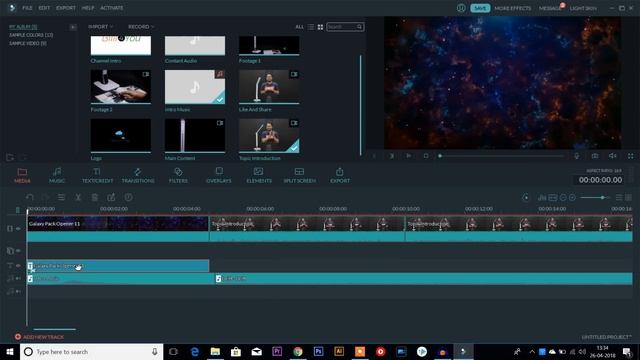
Task: Open the edit/adjust lines icon
Action: tap(61, 198)
